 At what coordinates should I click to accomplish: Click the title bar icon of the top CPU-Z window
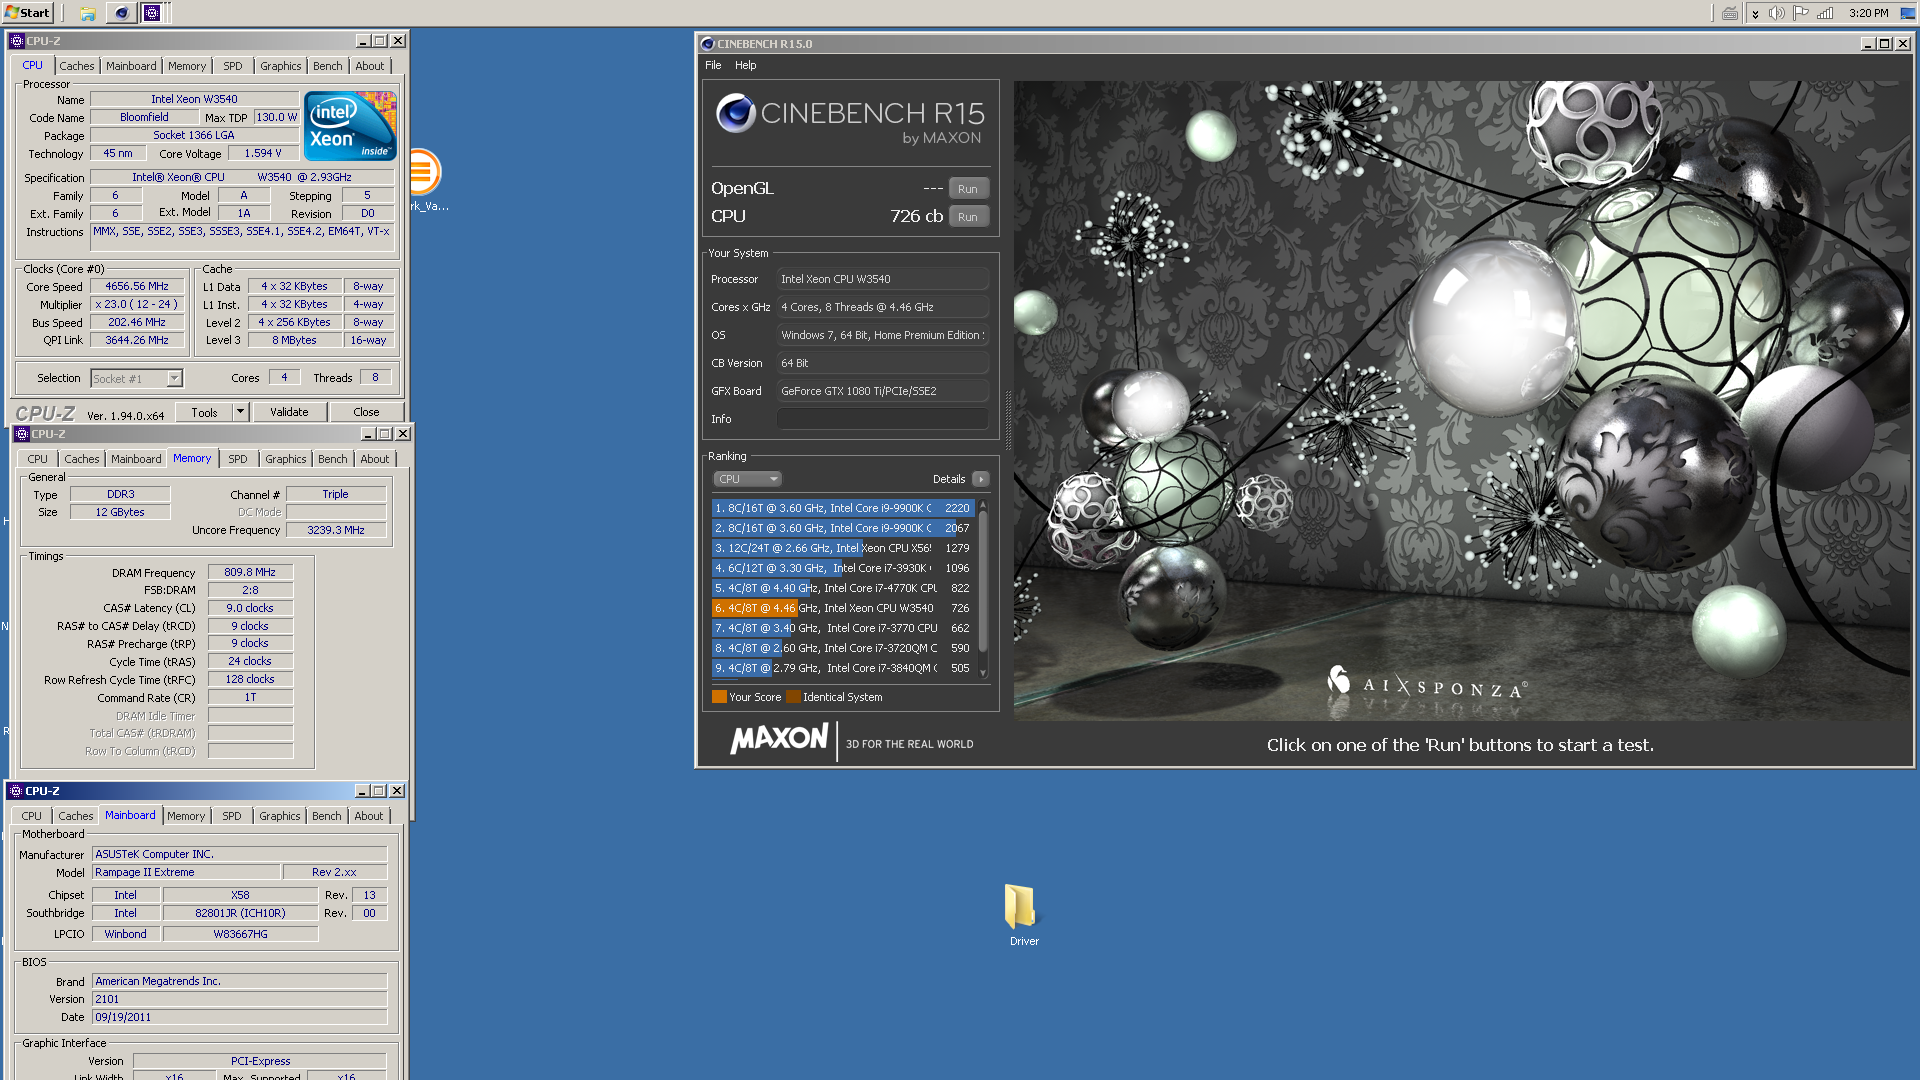click(x=17, y=41)
